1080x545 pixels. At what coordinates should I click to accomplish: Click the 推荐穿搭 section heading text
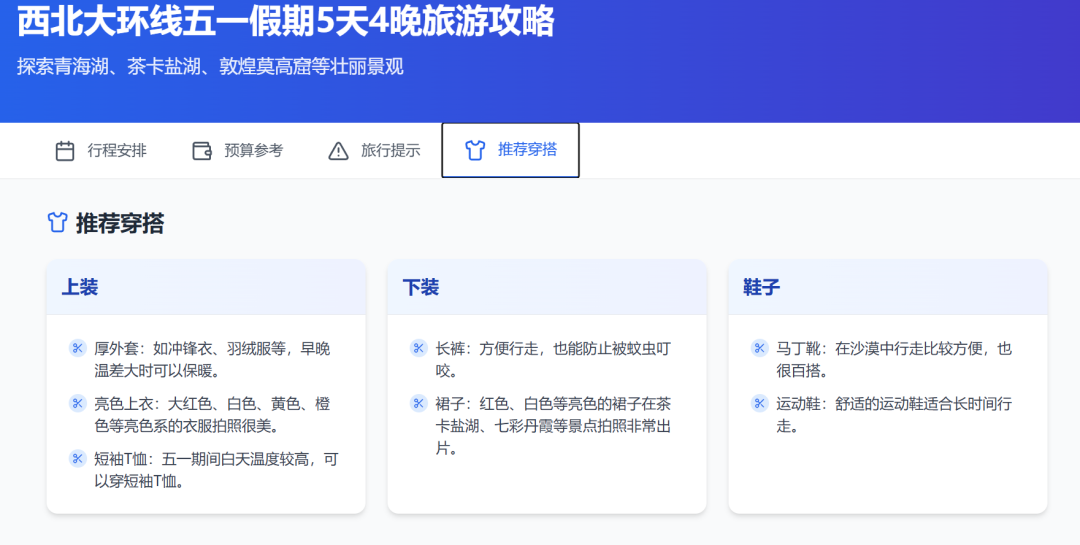(x=120, y=223)
